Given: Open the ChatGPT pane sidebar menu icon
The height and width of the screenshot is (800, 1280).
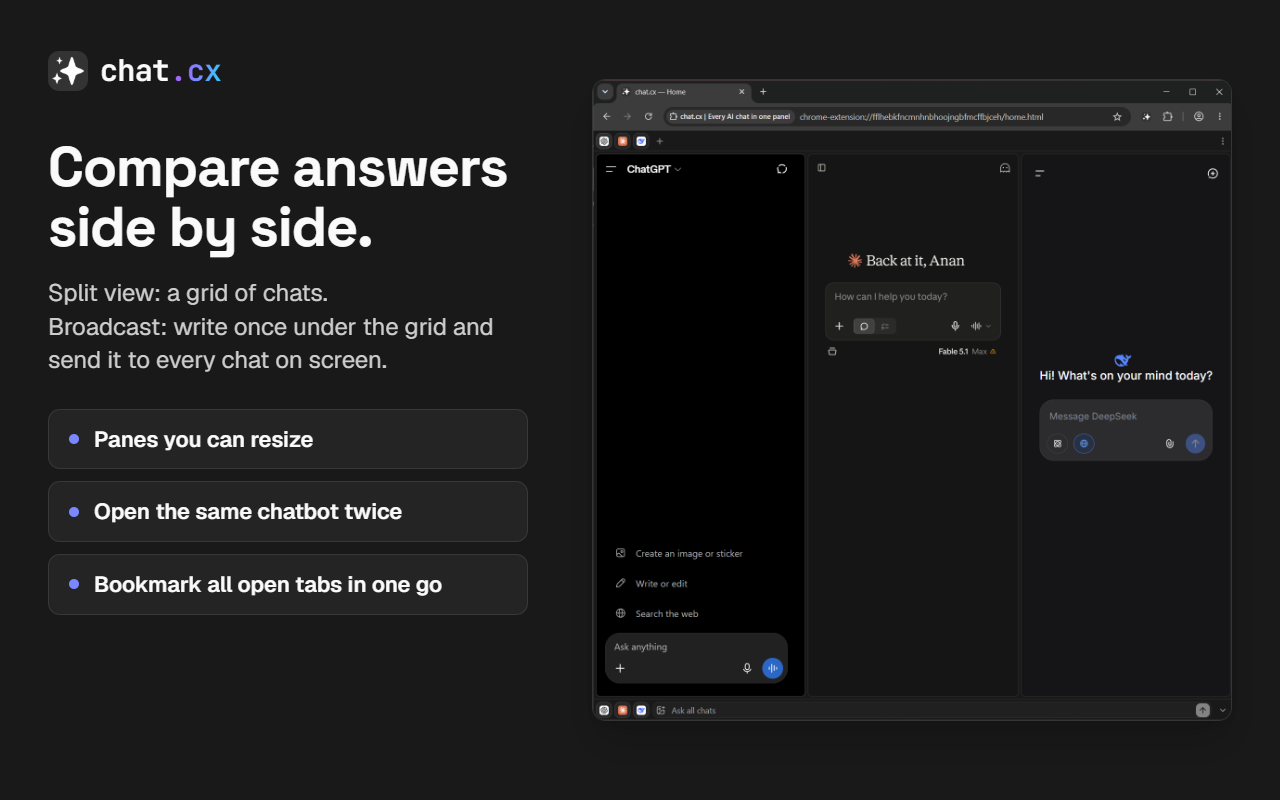Looking at the screenshot, I should [x=611, y=169].
